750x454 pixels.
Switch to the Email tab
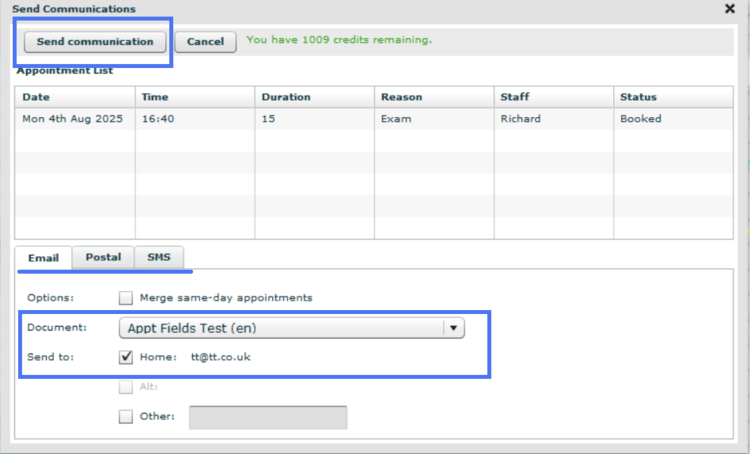[43, 258]
